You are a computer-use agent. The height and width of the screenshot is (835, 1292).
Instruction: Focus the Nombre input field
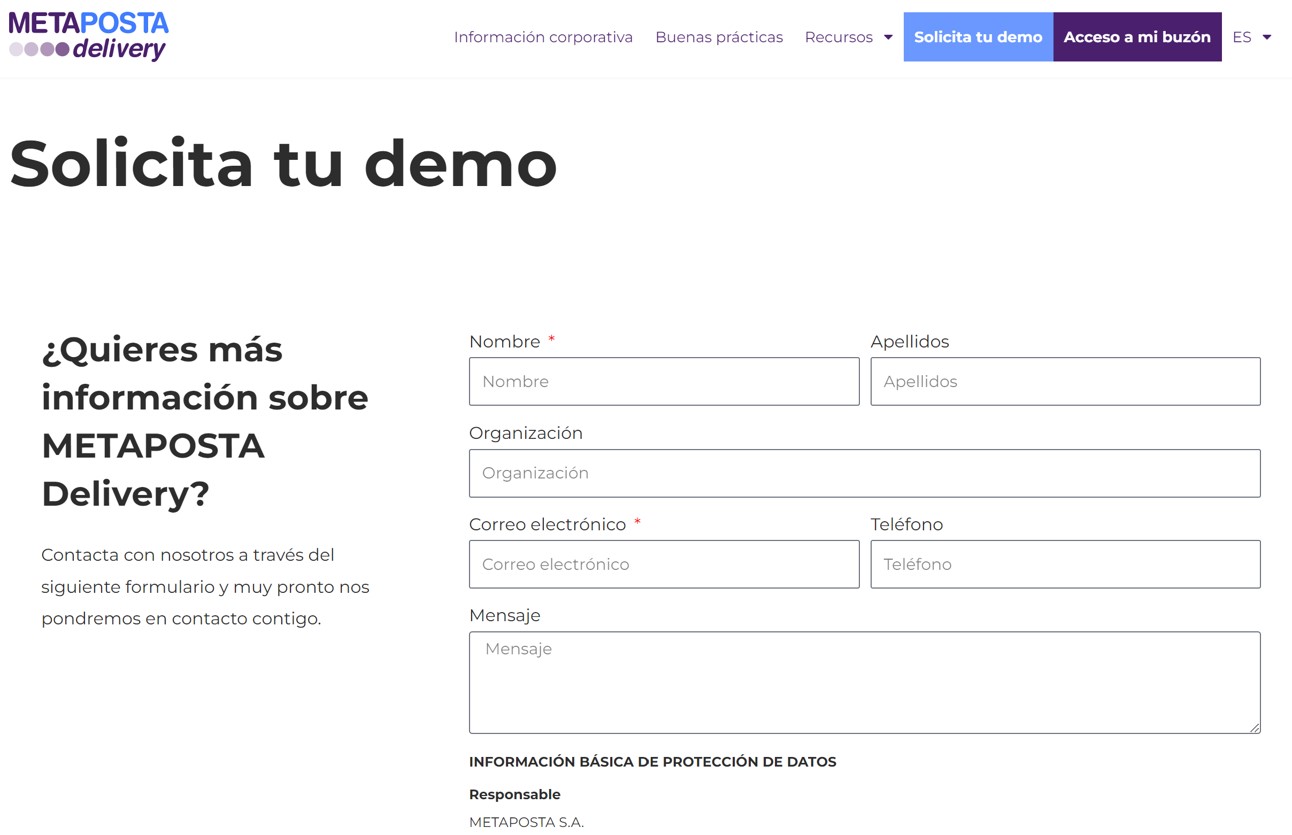pyautogui.click(x=663, y=381)
